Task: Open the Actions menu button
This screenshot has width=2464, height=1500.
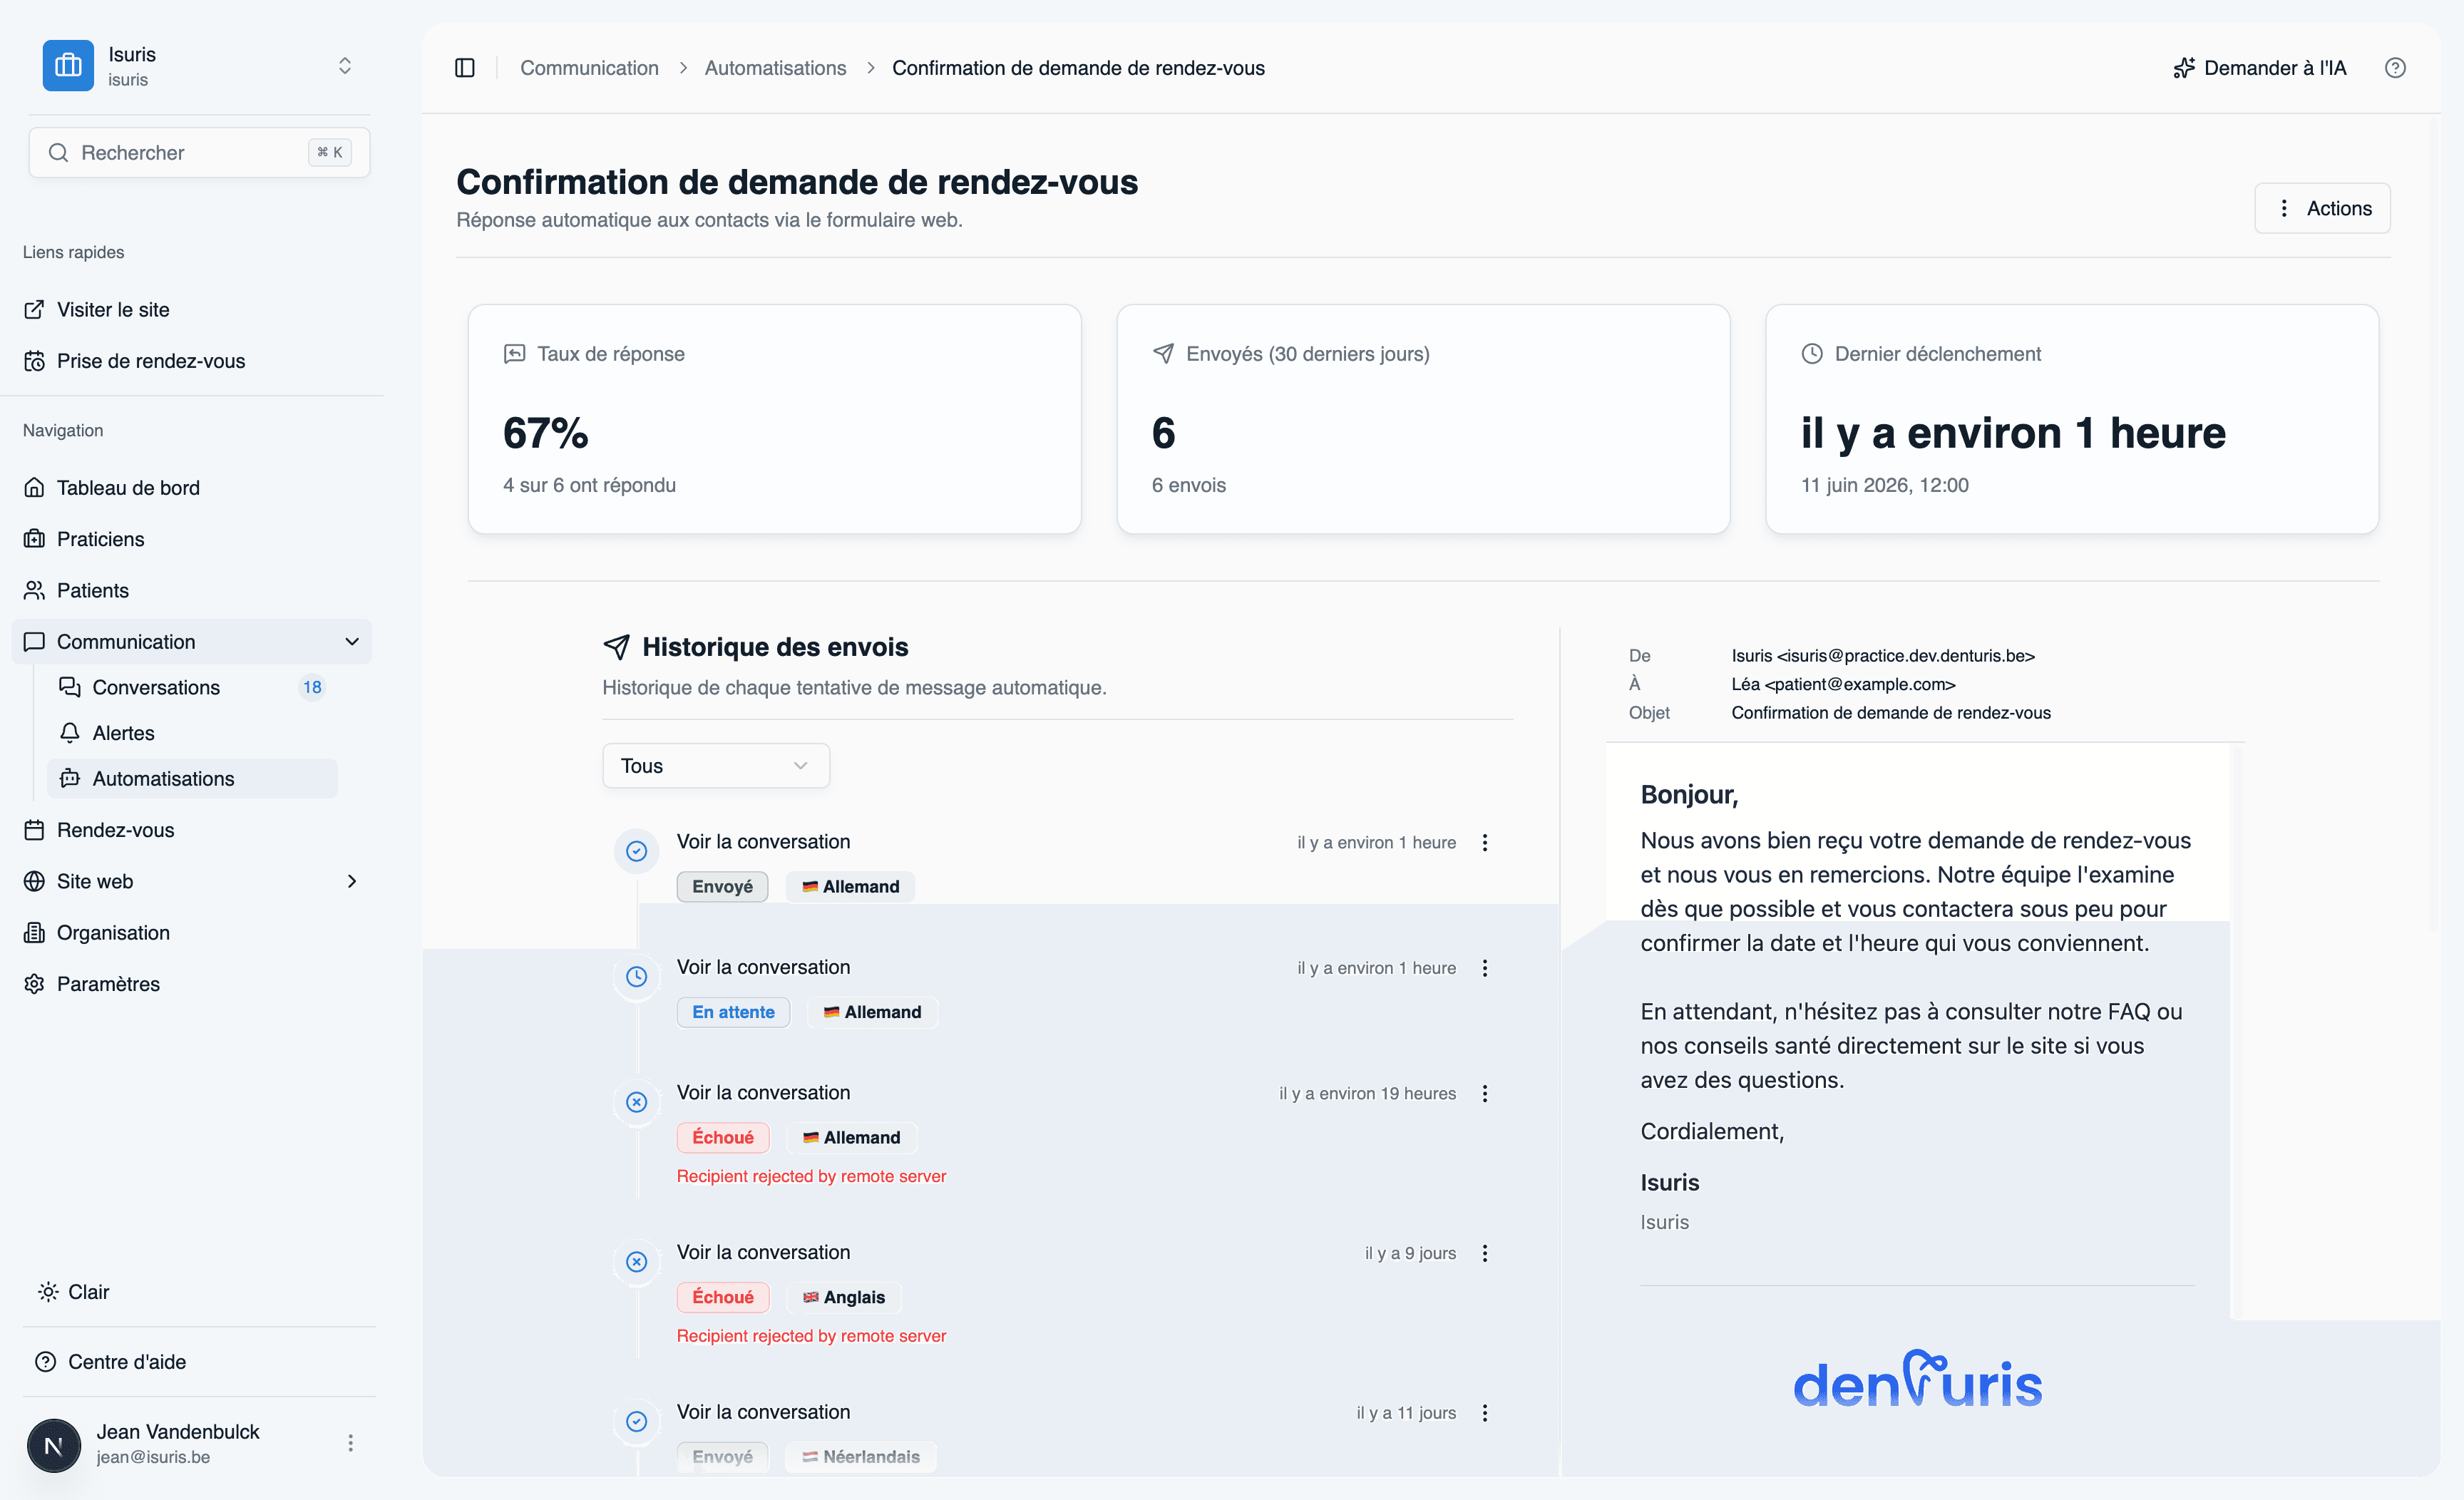Action: [2321, 208]
